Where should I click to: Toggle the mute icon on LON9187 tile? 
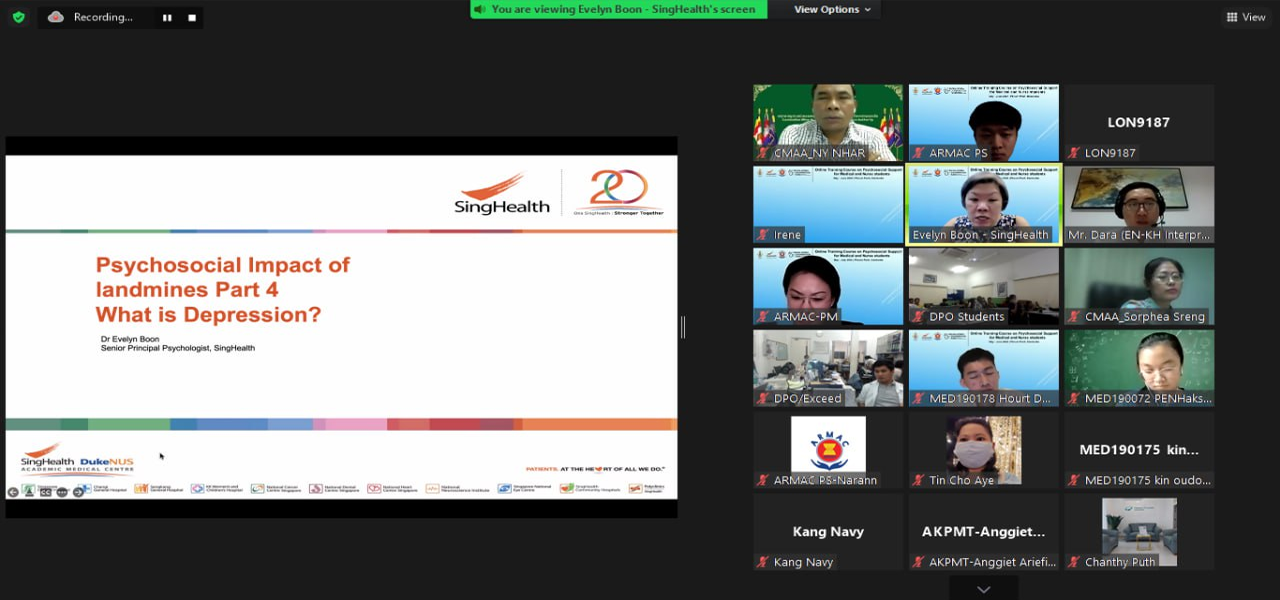tap(1074, 152)
